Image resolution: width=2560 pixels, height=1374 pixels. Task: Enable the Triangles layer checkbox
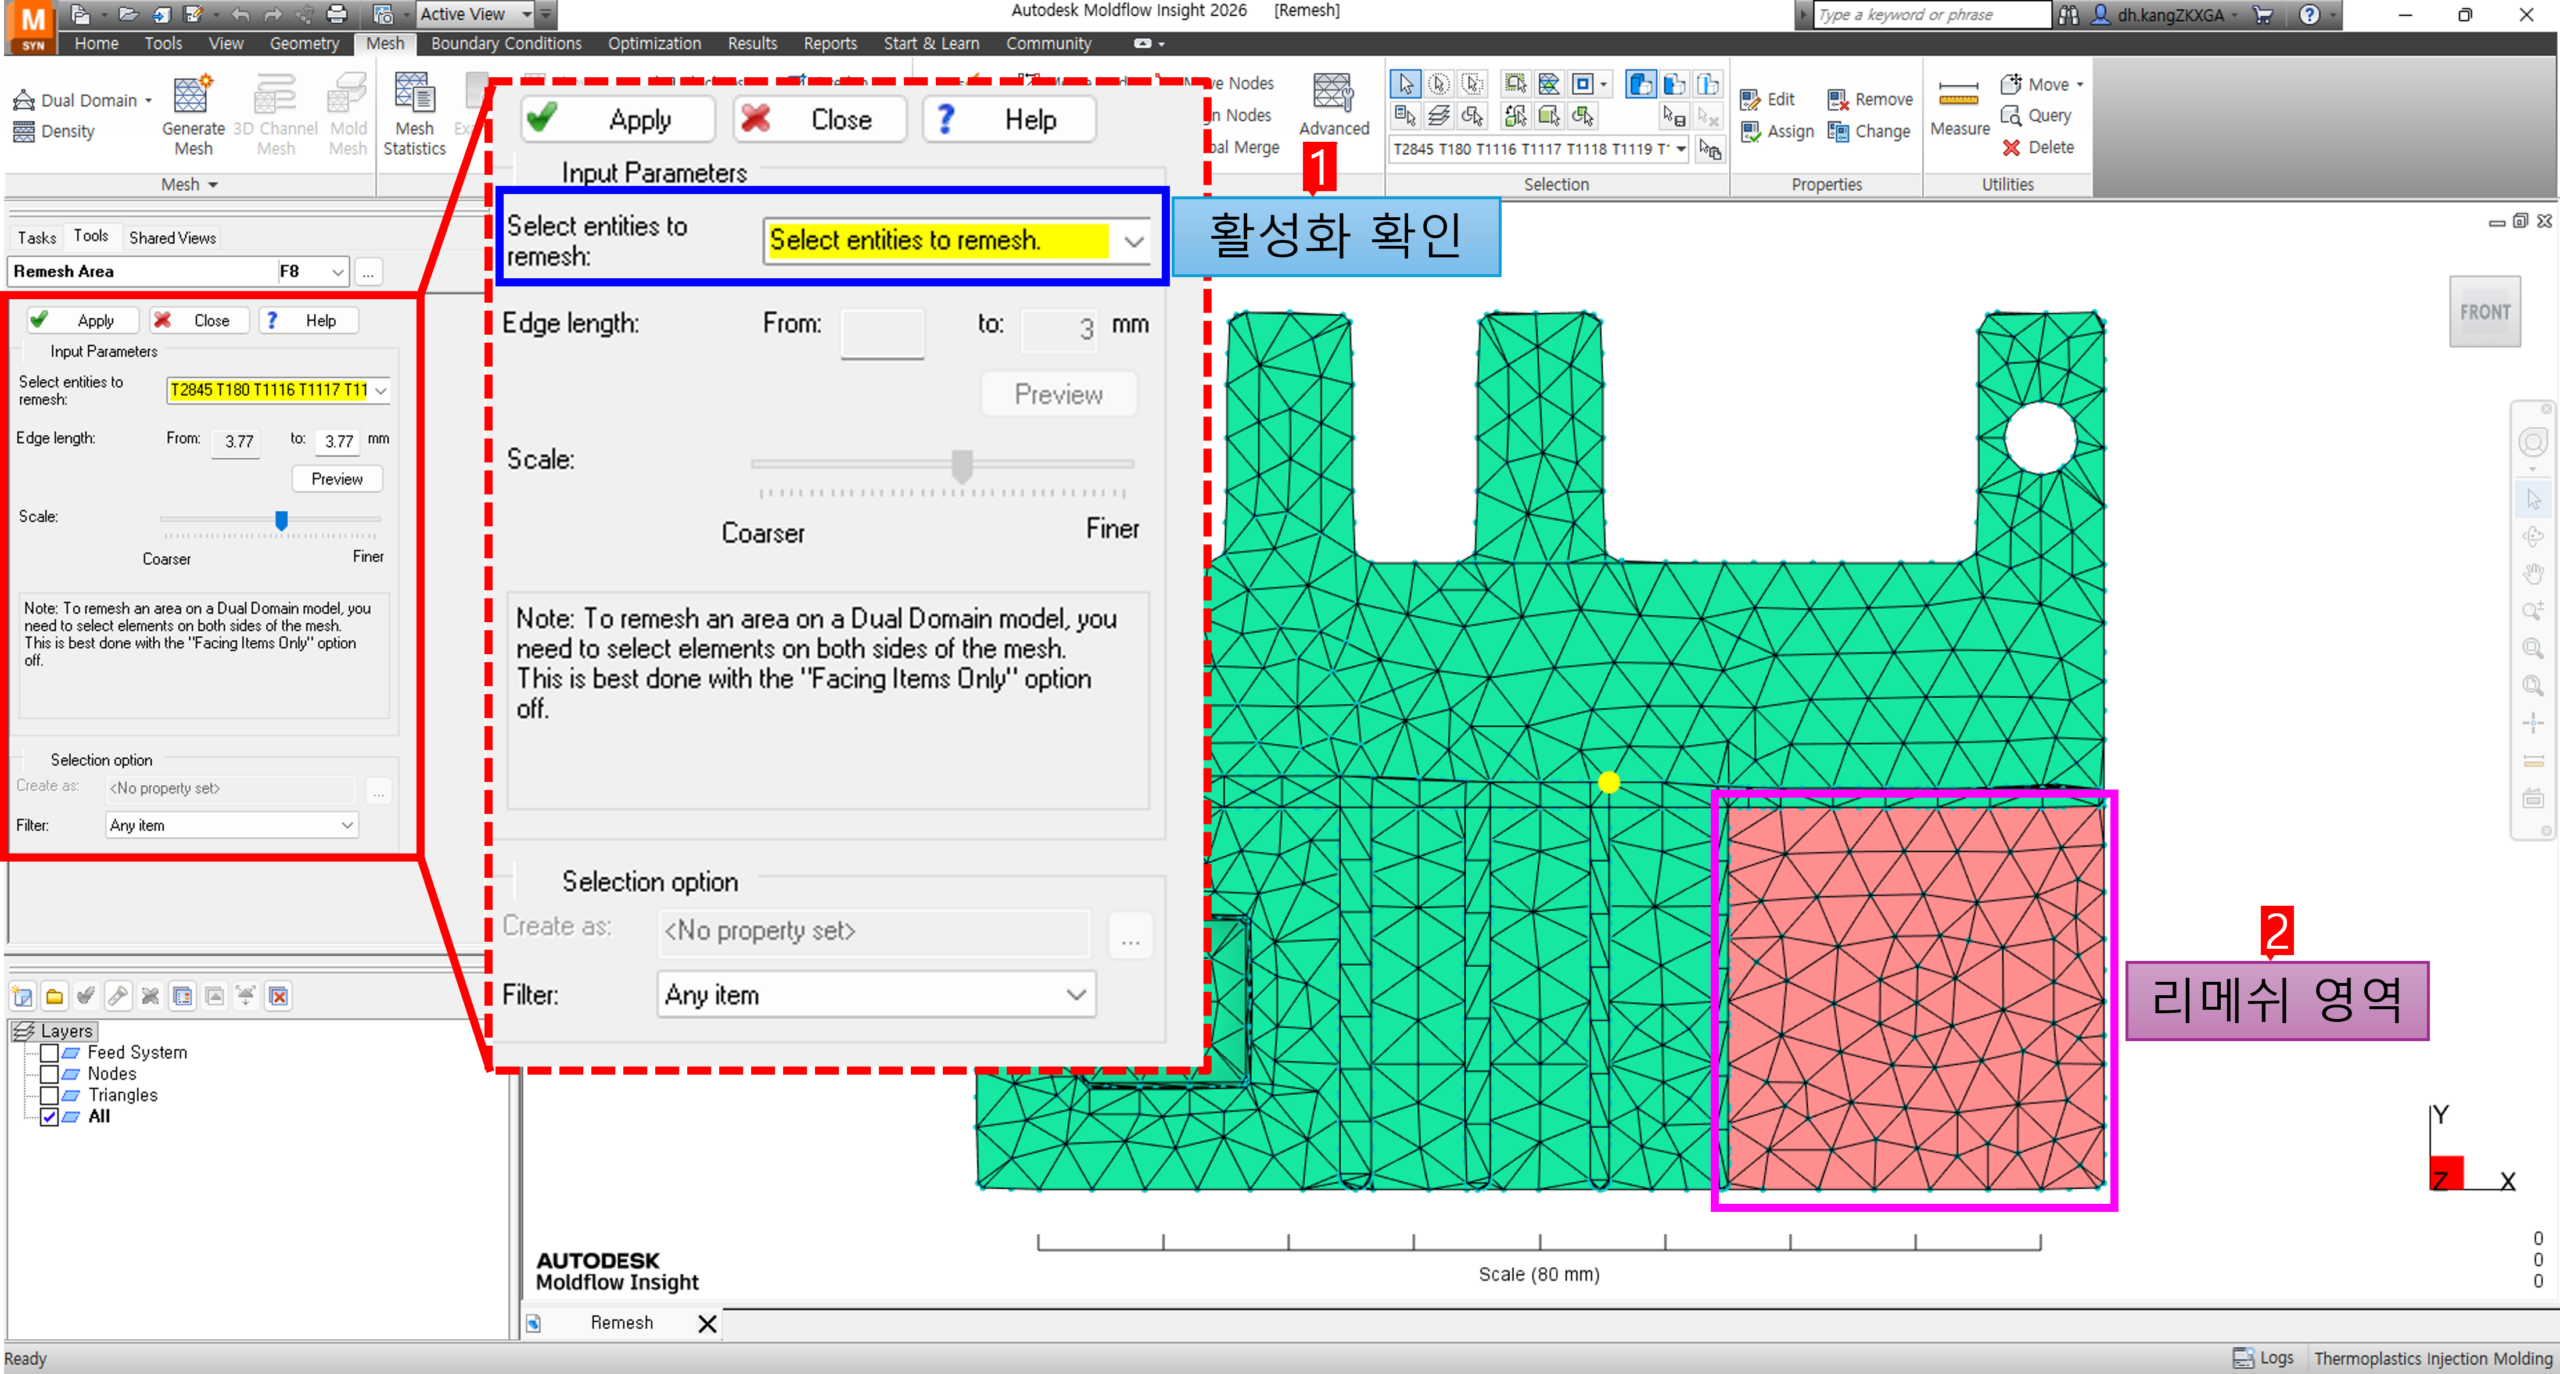point(49,1095)
